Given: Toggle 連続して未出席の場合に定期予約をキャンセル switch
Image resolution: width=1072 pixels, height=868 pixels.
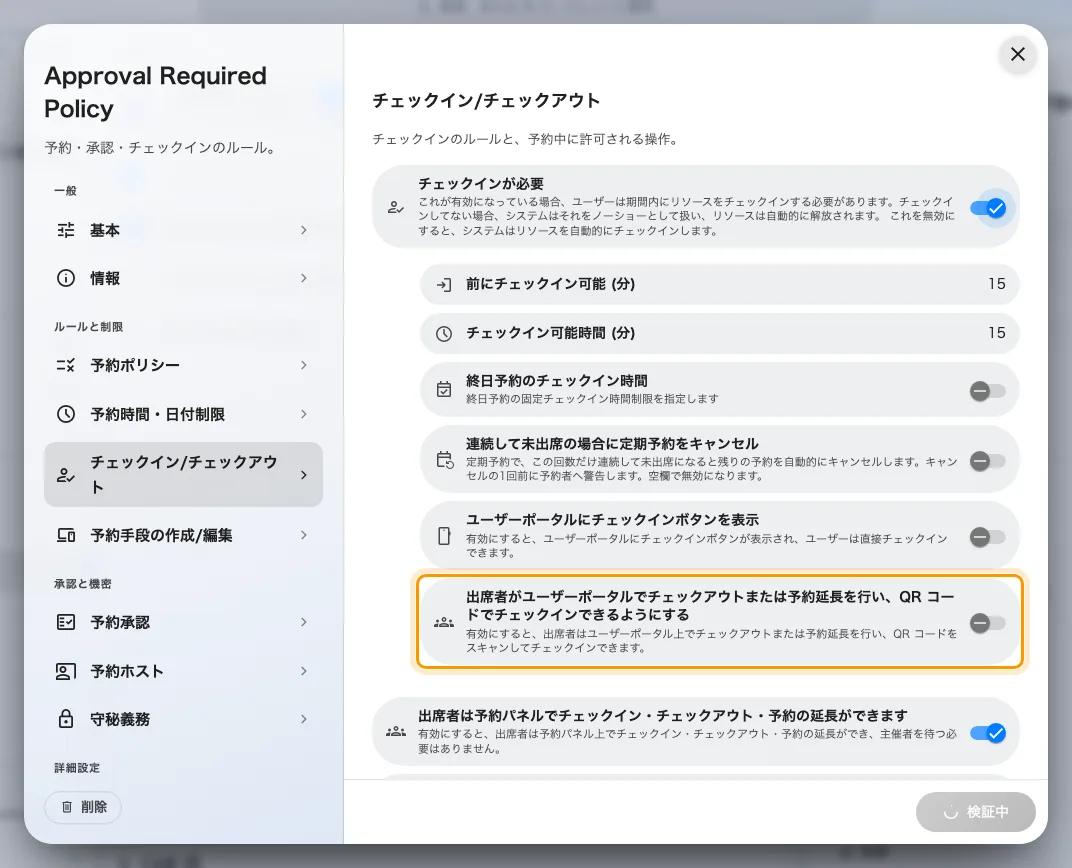Looking at the screenshot, I should tap(988, 461).
